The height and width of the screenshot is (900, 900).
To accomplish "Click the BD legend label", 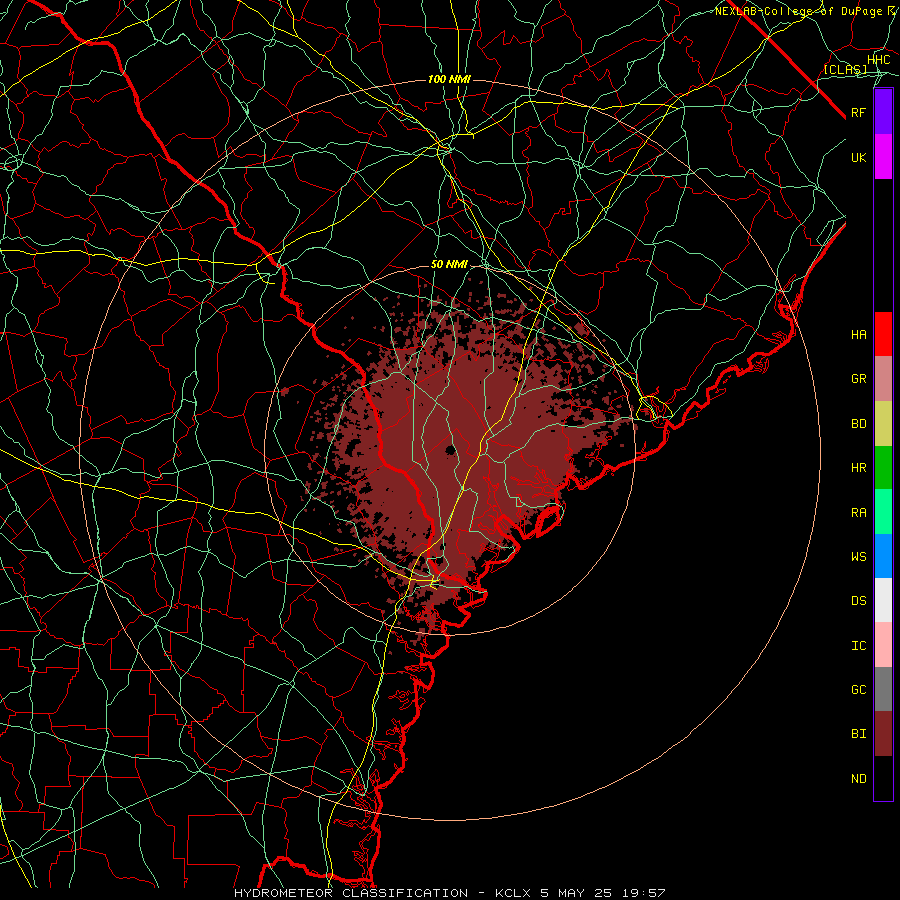I will 859,424.
